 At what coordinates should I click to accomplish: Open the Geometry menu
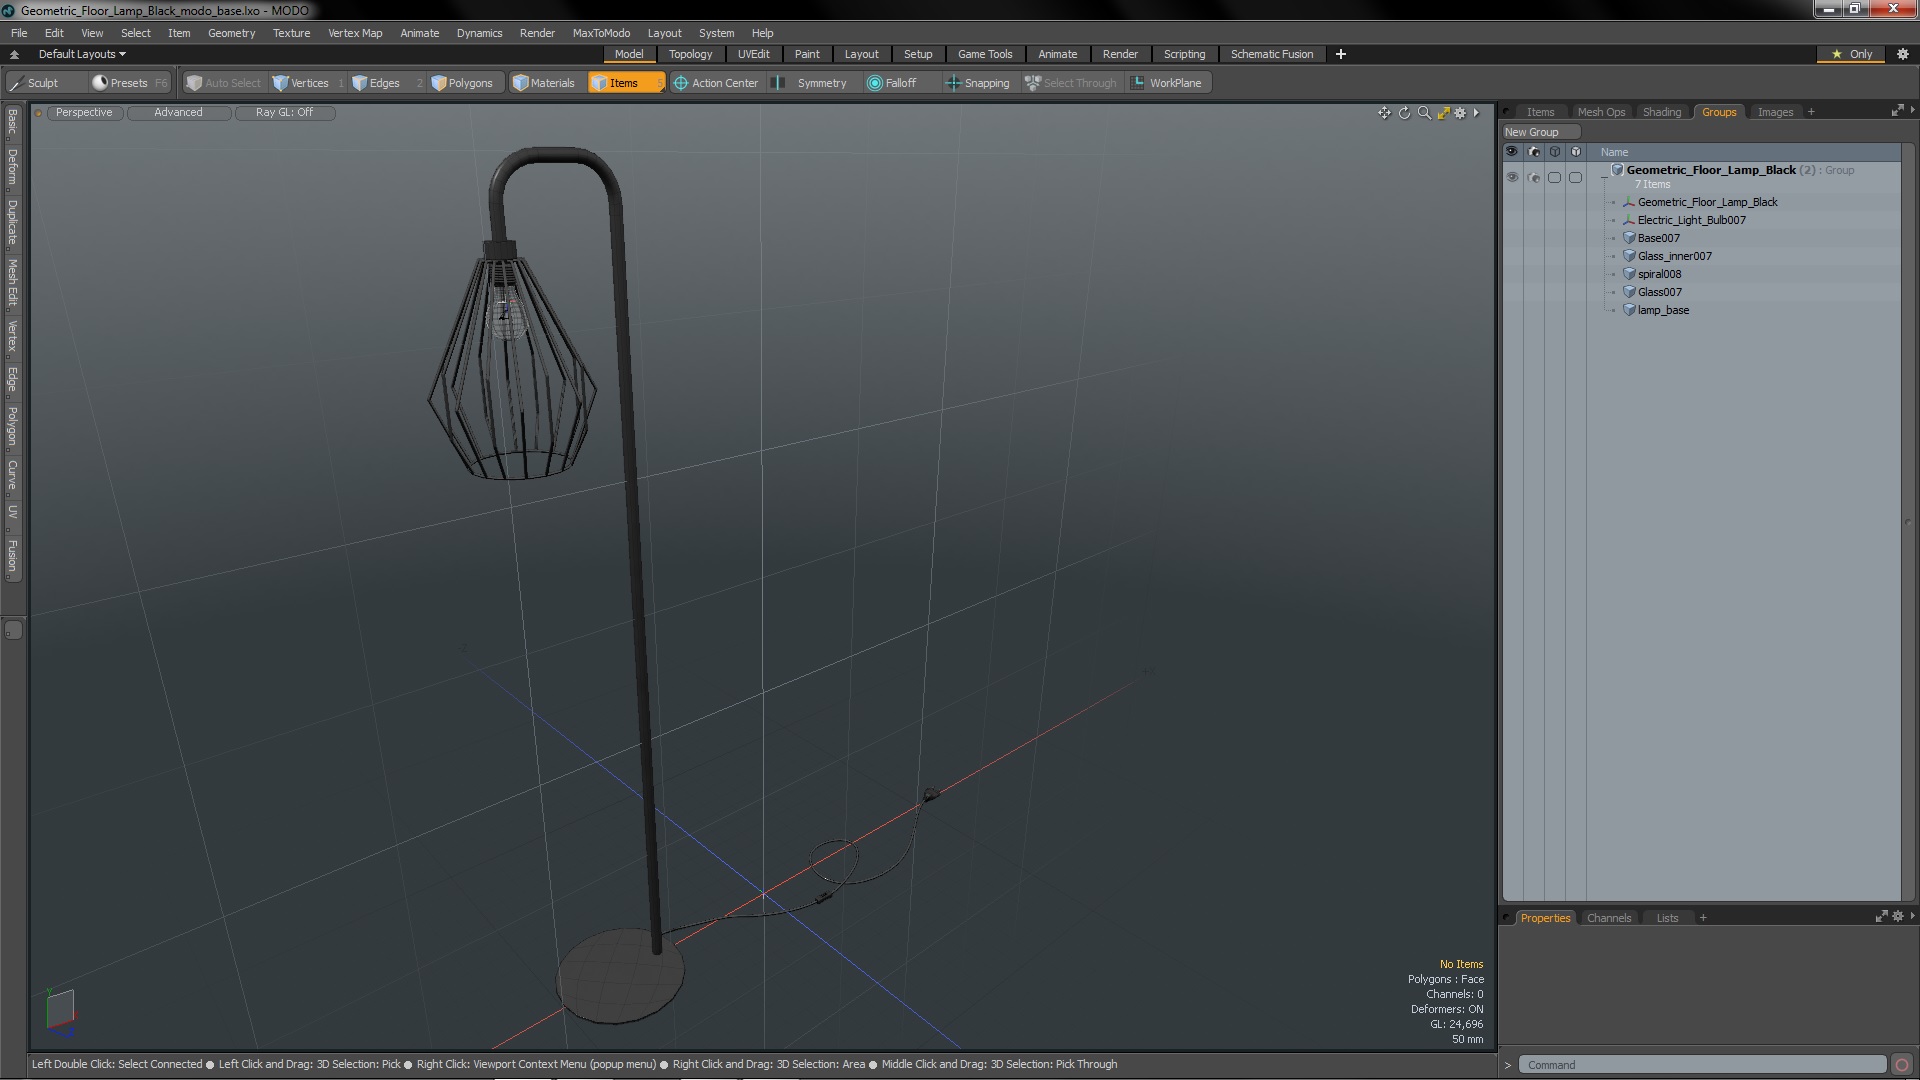pyautogui.click(x=231, y=33)
